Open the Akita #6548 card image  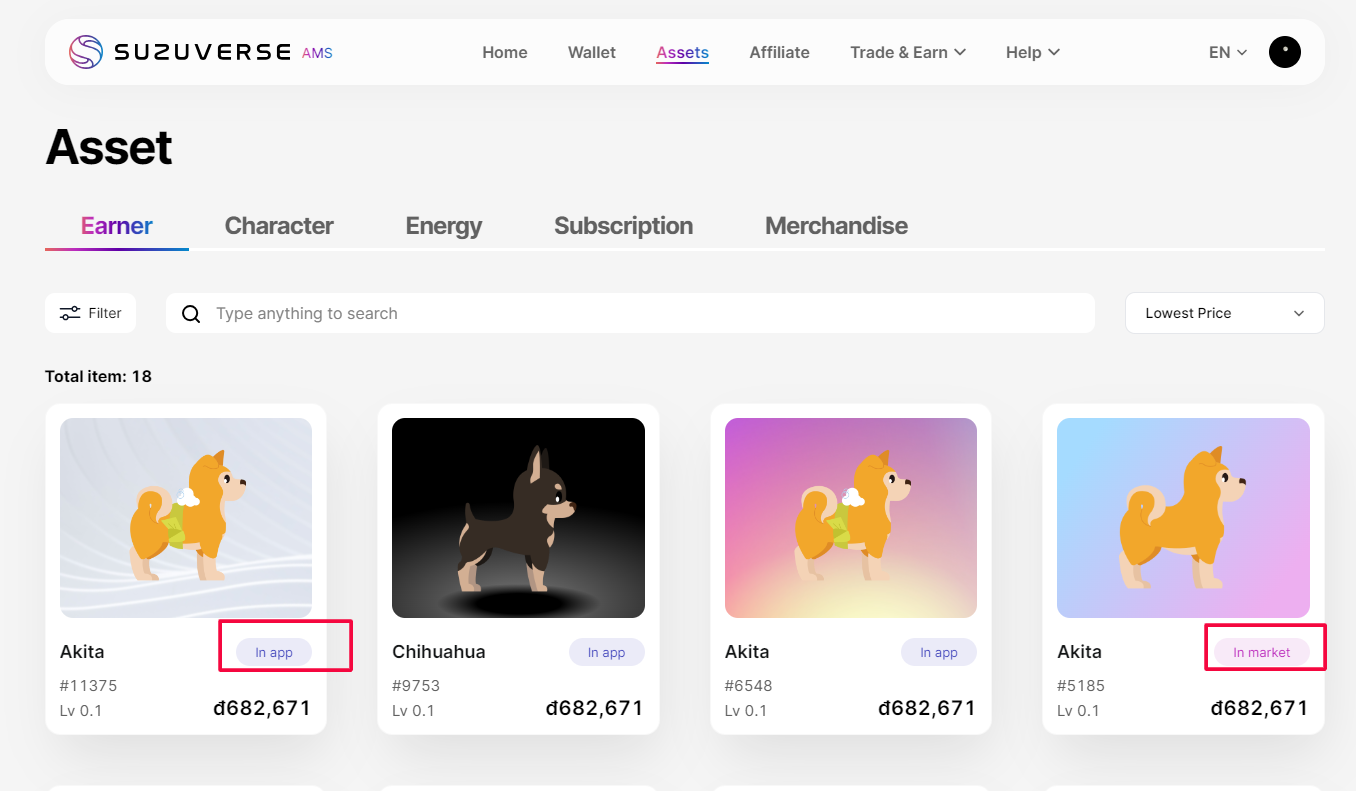click(x=850, y=517)
